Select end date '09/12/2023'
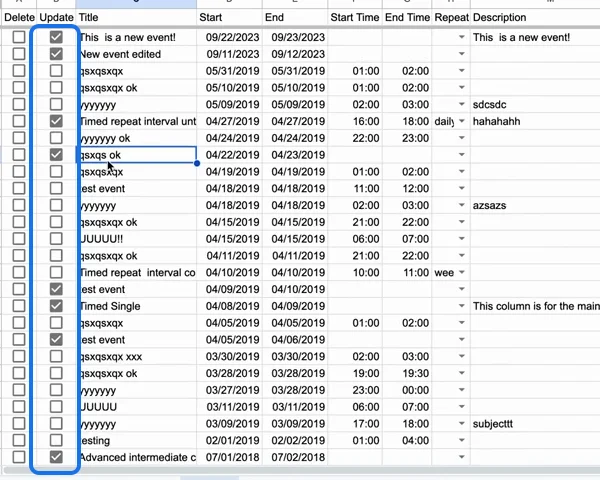 click(295, 54)
